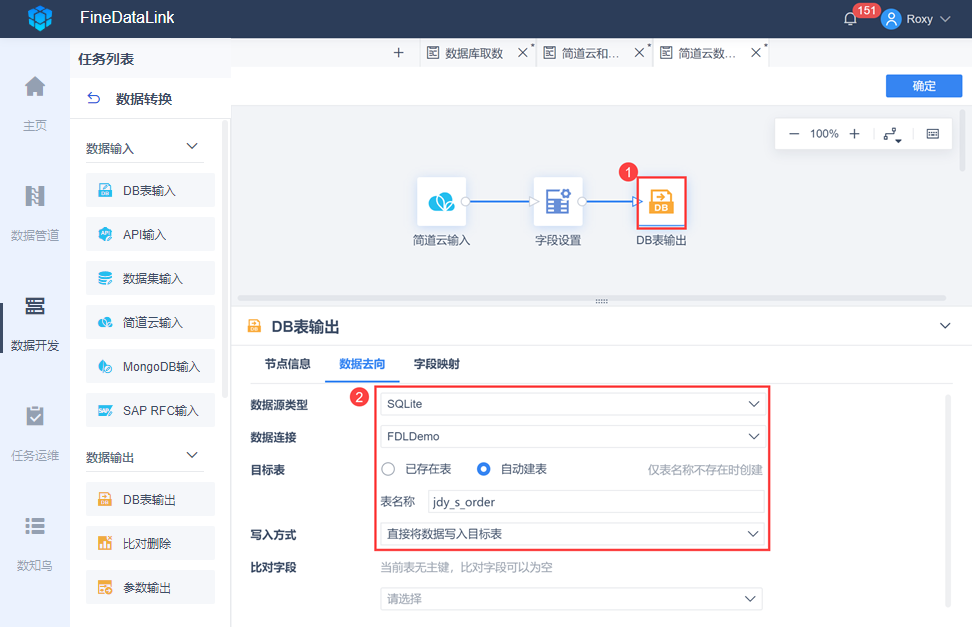Open 比对字段 请选择 dropdown
This screenshot has width=972, height=627.
pos(571,598)
